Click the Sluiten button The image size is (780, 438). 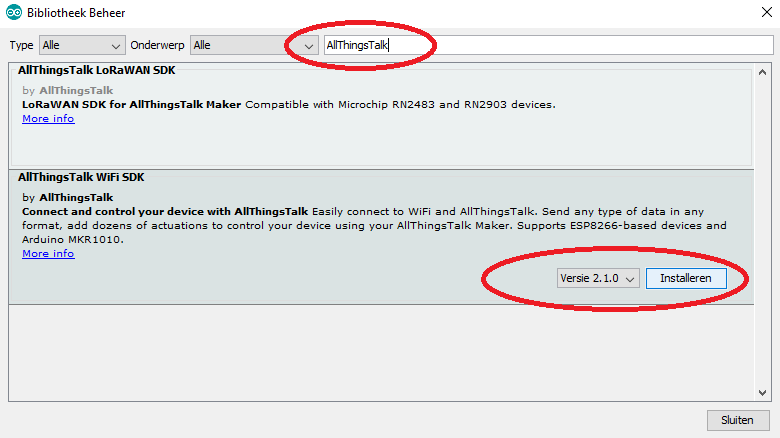click(x=737, y=419)
